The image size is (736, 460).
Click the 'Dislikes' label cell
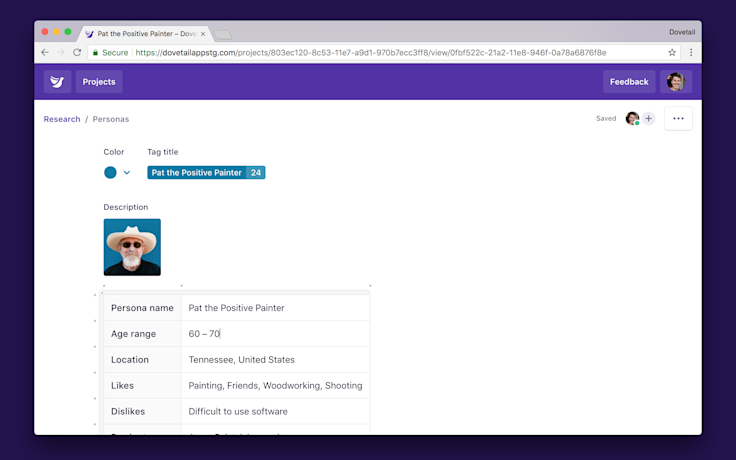(x=142, y=411)
